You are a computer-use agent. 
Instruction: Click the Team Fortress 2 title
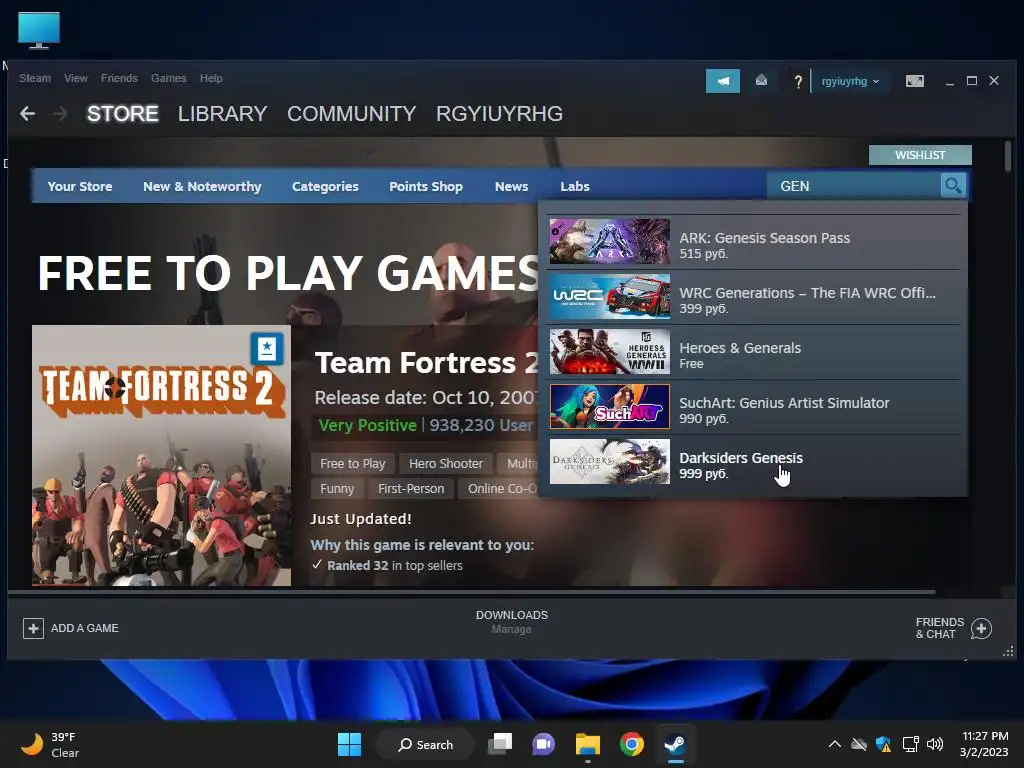[427, 362]
